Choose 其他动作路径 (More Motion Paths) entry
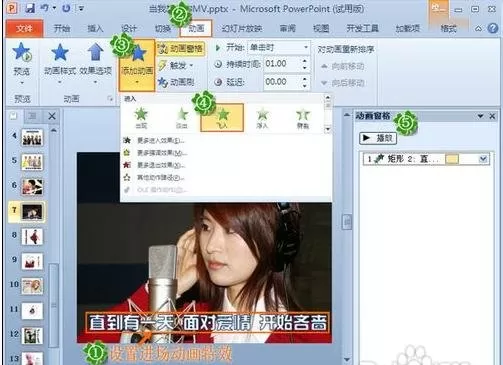The image size is (503, 365). 154,177
